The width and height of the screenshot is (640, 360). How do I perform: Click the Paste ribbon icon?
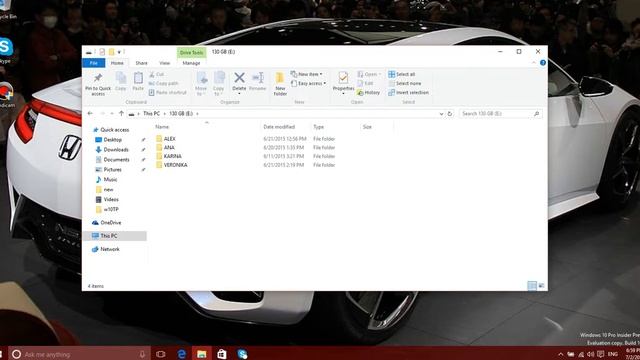138,78
